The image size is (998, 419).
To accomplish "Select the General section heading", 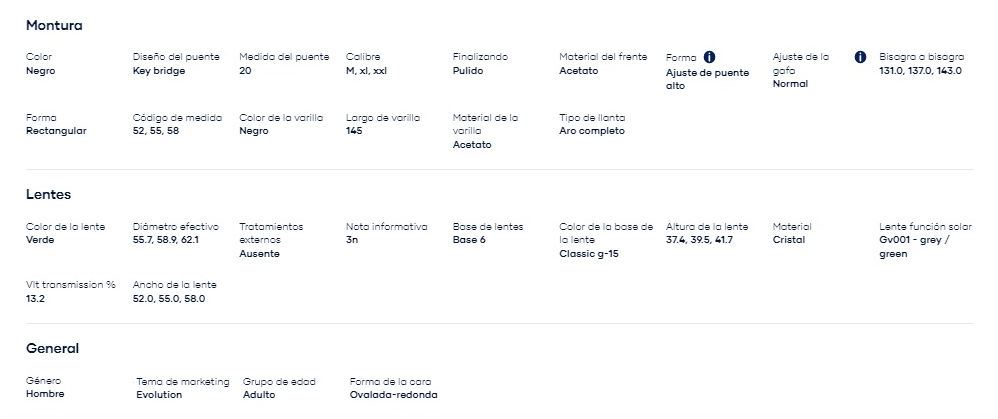I will pyautogui.click(x=52, y=348).
